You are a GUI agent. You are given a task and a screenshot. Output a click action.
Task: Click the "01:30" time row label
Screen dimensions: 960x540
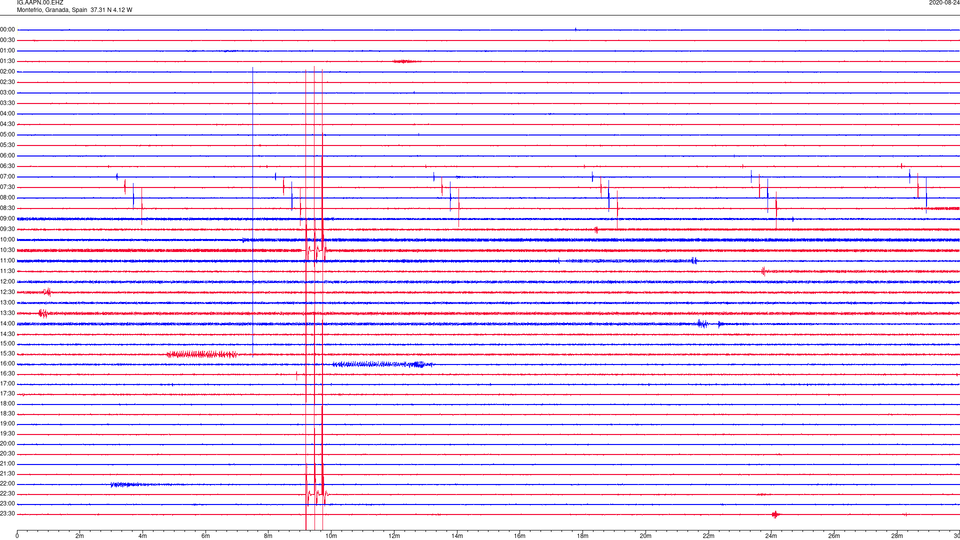pos(8,61)
